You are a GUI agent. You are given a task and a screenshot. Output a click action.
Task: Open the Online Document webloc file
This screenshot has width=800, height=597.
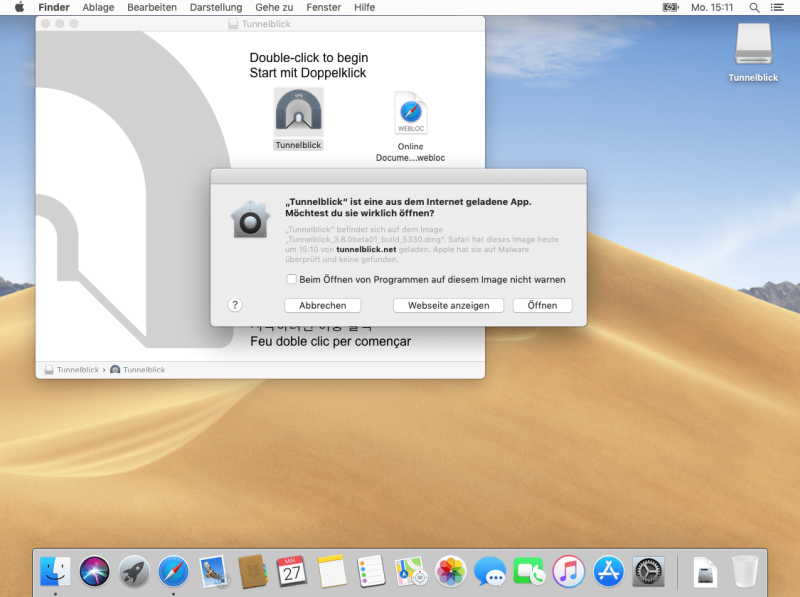click(410, 114)
